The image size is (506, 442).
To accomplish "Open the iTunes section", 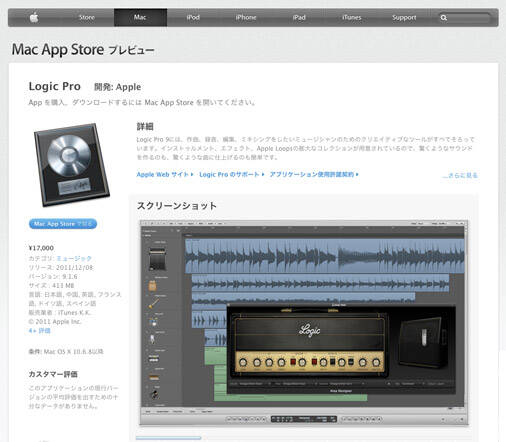I will click(x=352, y=17).
